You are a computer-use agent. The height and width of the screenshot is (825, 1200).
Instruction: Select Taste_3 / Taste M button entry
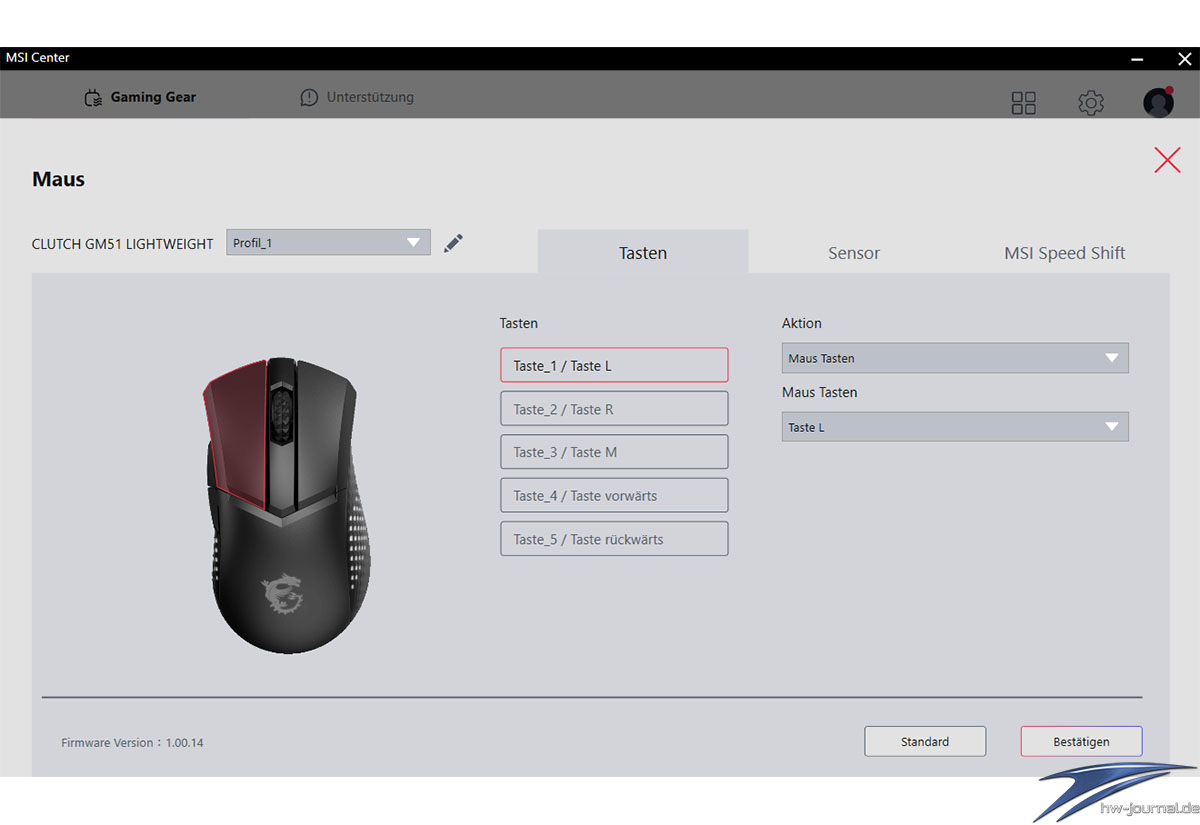(614, 452)
